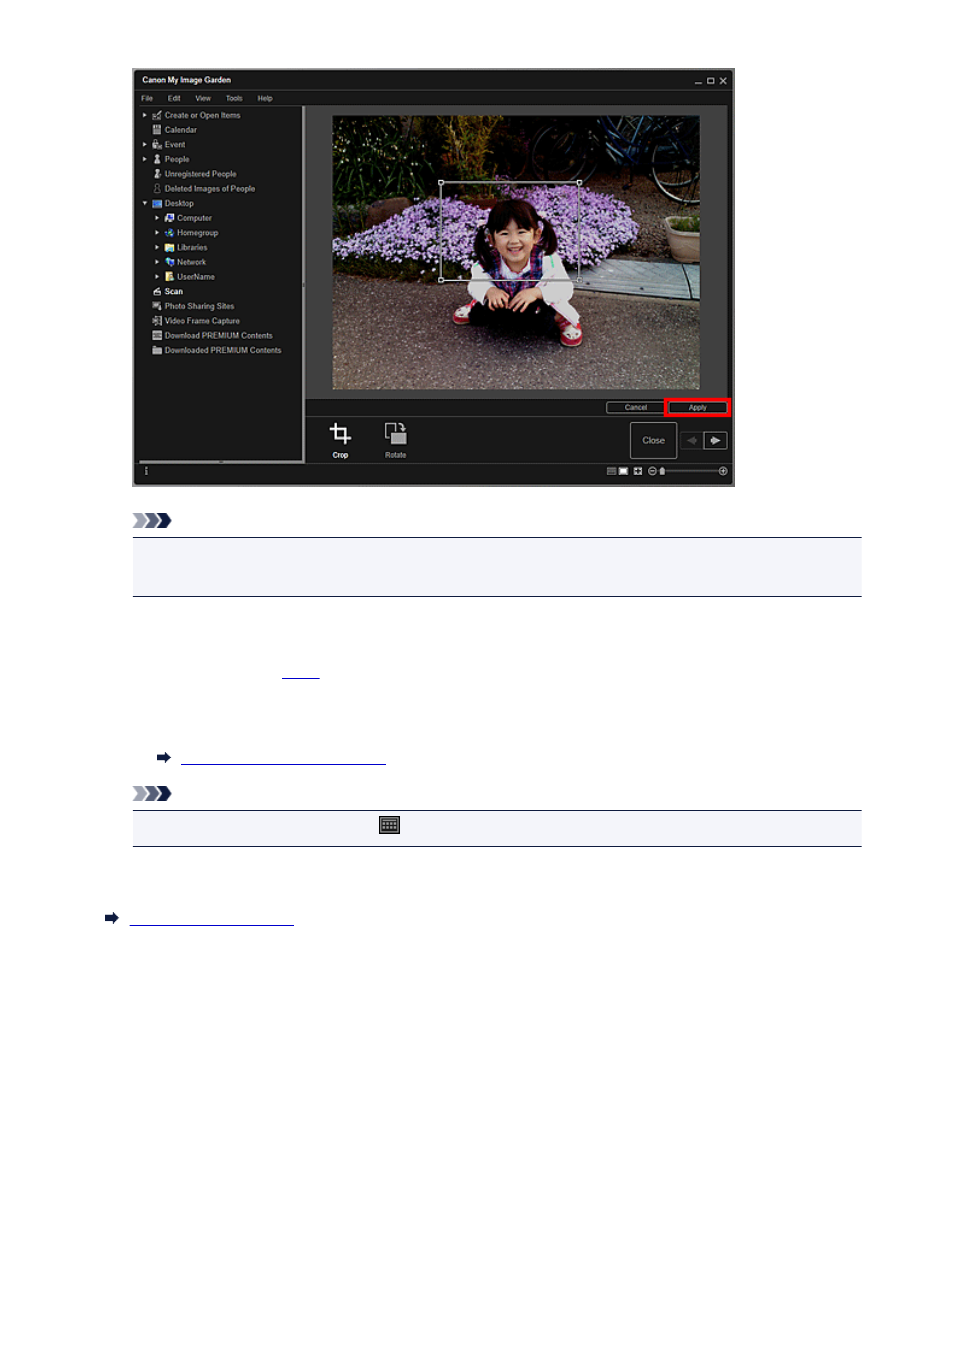This screenshot has width=954, height=1350.
Task: Expand the Computer folder node
Action: tap(157, 218)
